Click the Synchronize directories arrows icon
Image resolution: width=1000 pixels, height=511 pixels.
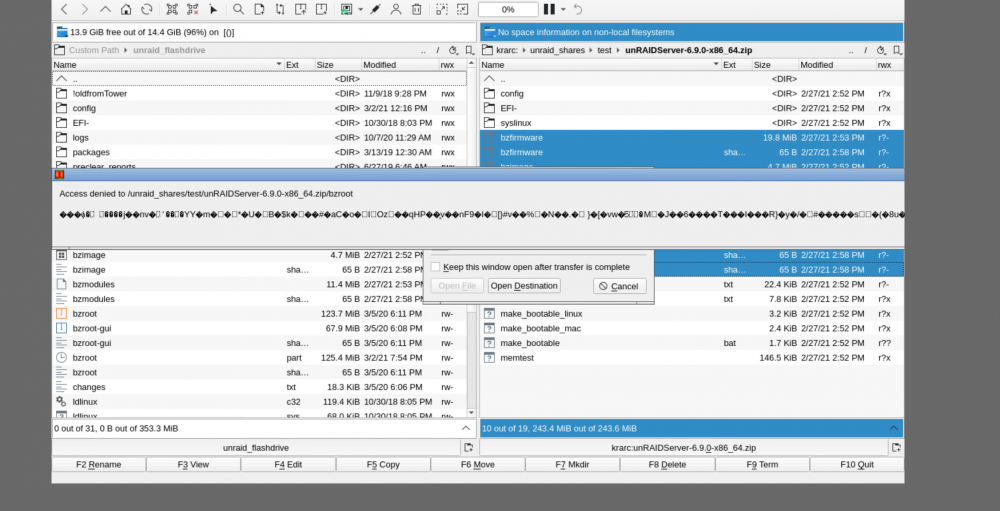[280, 10]
